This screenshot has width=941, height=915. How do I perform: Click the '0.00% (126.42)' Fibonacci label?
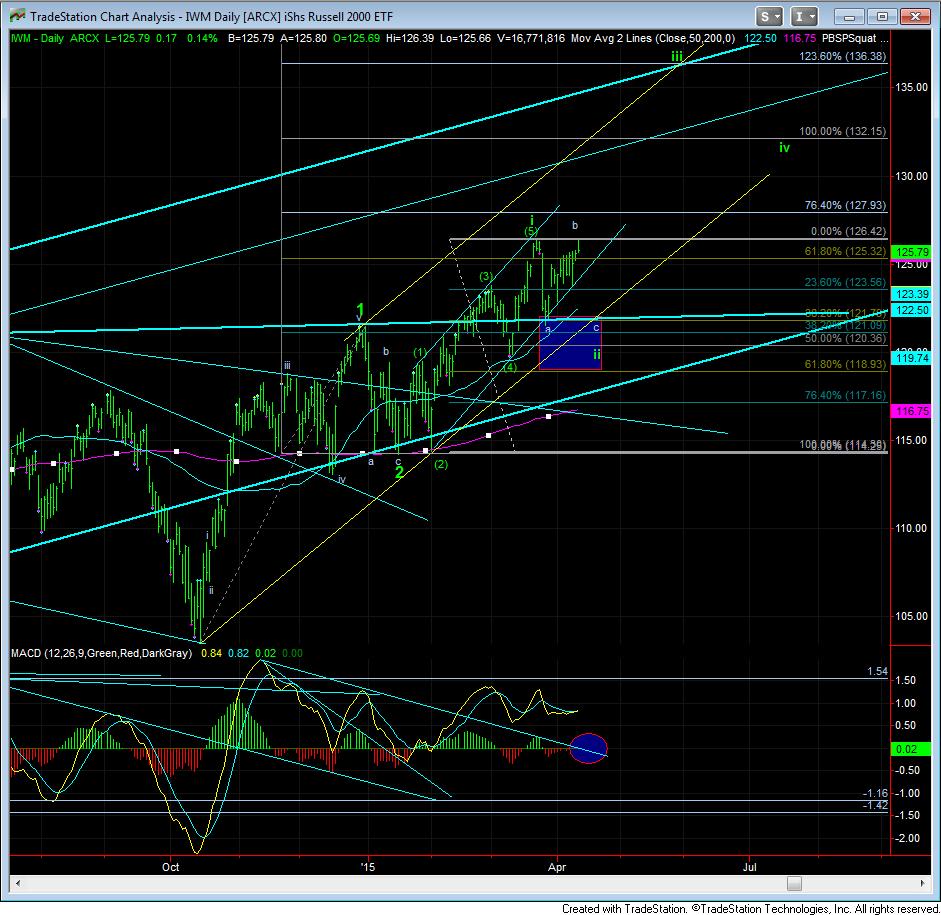pos(848,232)
